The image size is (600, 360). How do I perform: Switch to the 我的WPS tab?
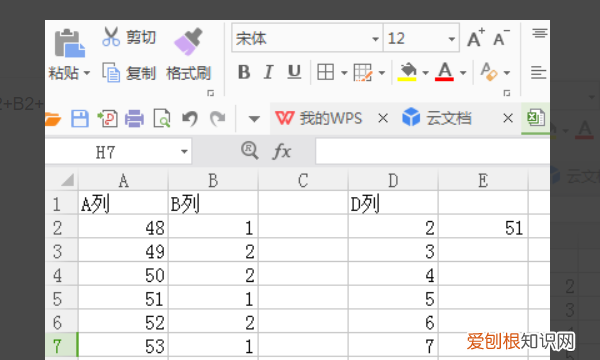click(x=318, y=118)
